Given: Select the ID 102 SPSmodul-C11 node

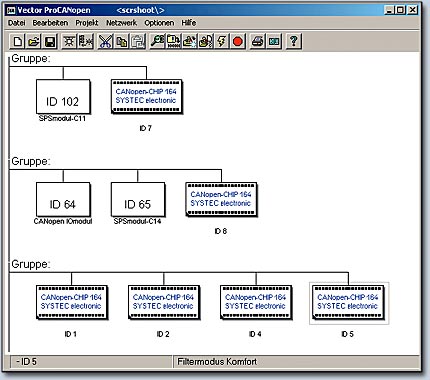Looking at the screenshot, I should [x=63, y=97].
